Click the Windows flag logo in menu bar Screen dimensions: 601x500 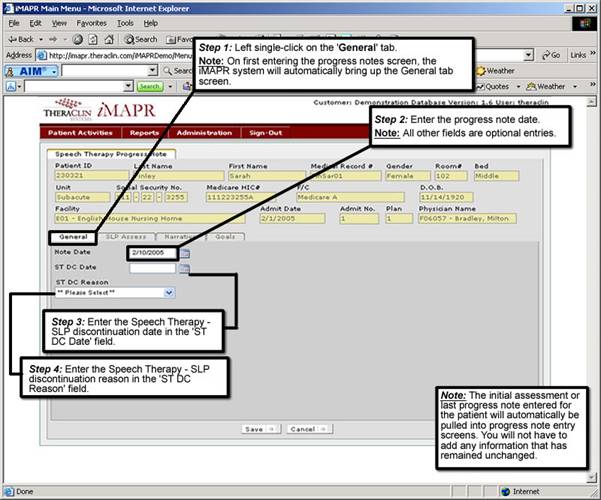pos(585,24)
